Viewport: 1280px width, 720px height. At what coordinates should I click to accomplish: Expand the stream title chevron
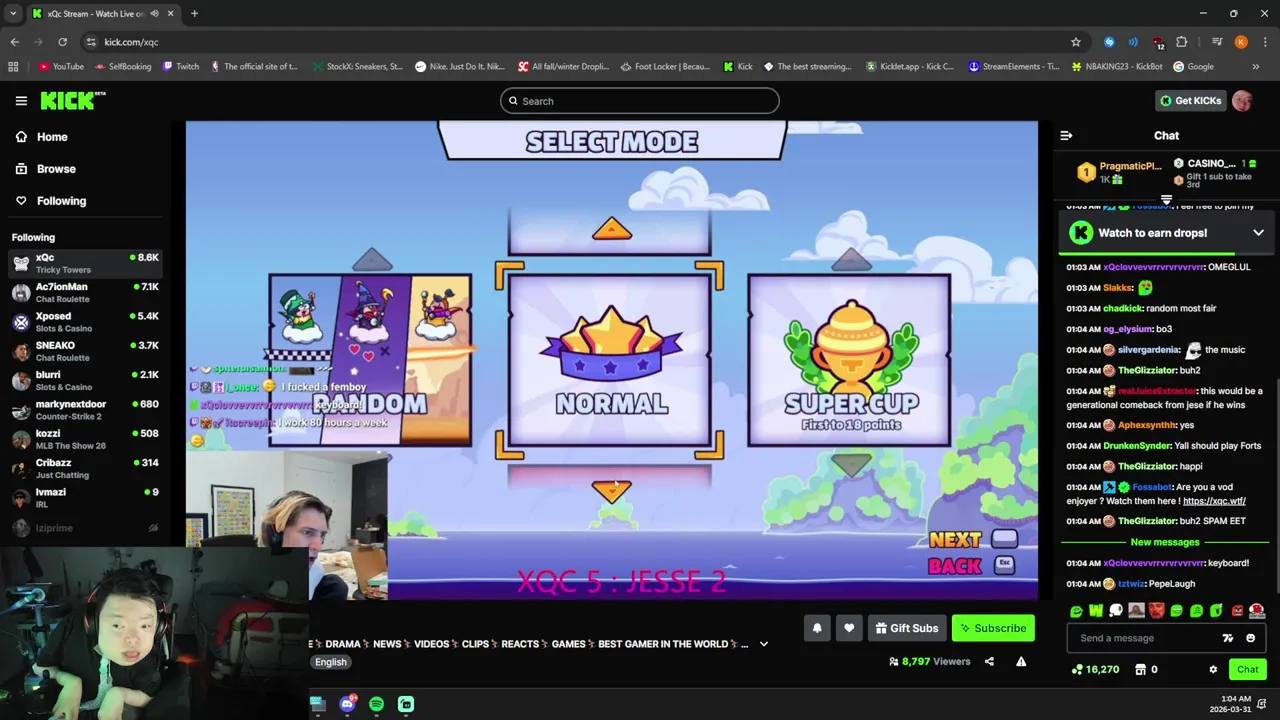pyautogui.click(x=764, y=644)
